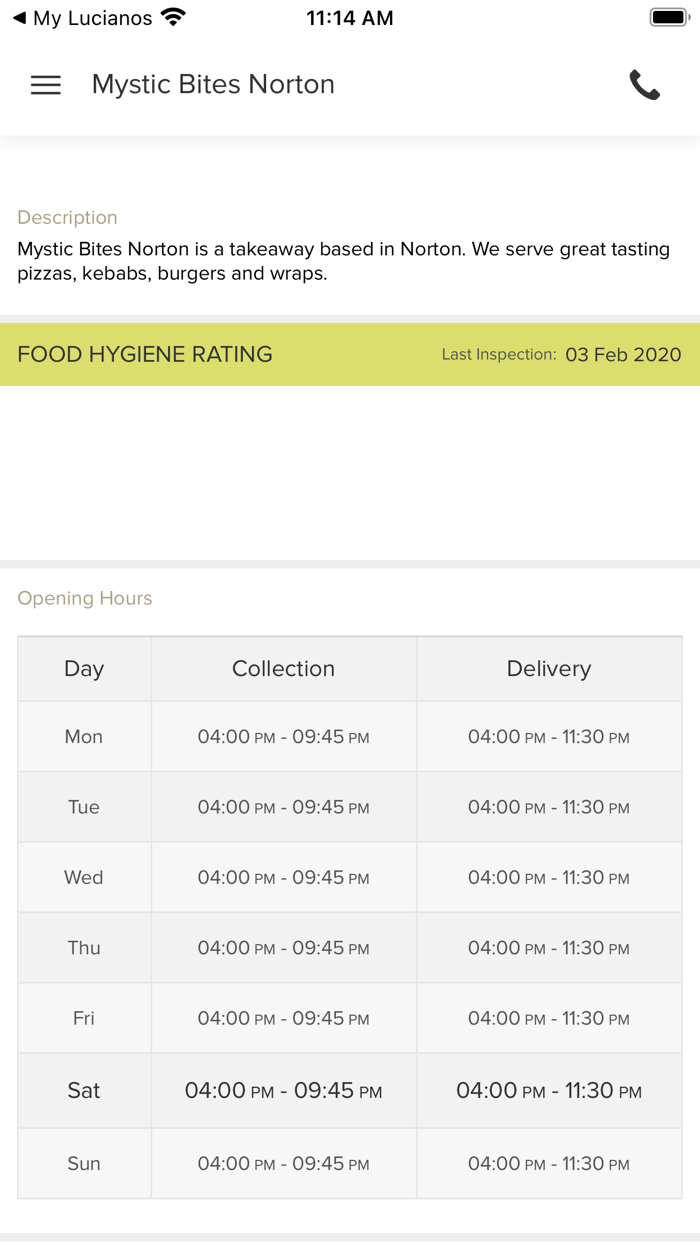
Task: Tap Sunday's delivery hours cell
Action: [548, 1164]
